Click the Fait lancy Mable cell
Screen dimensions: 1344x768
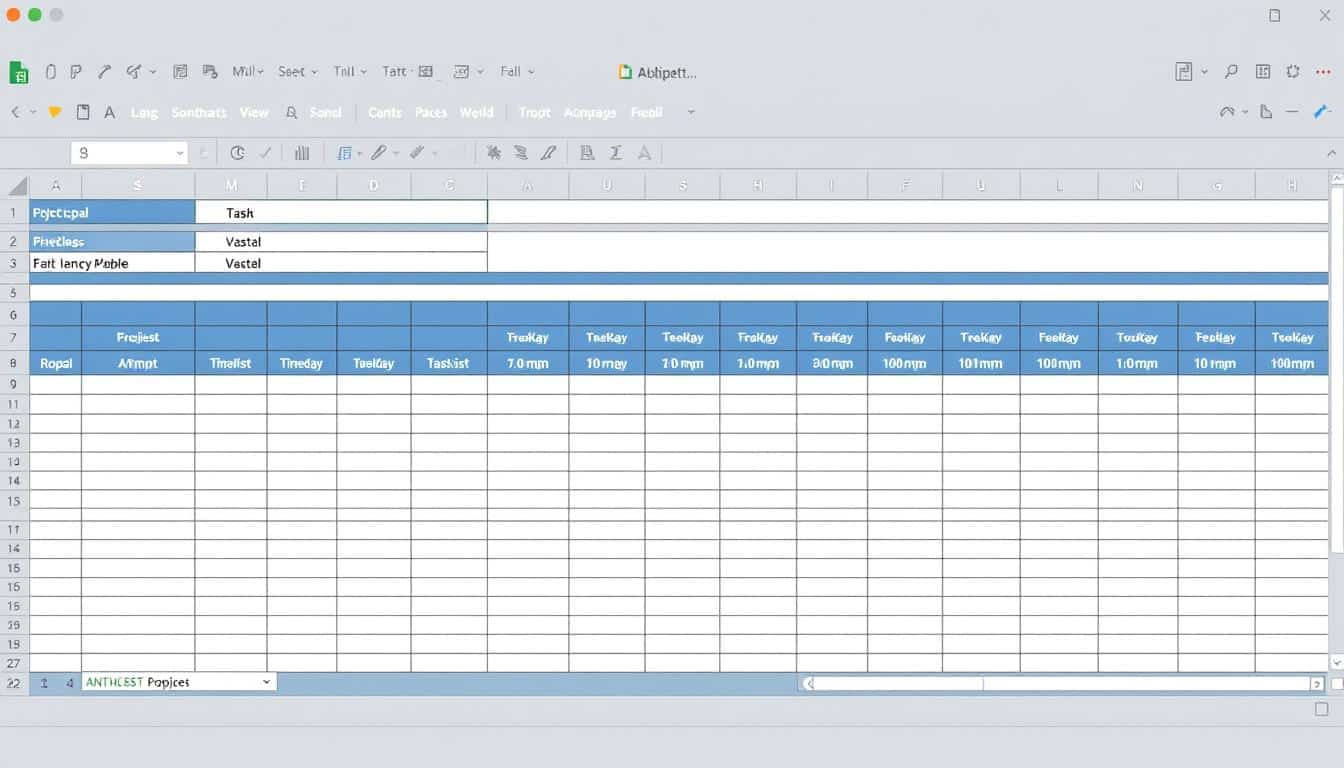(112, 263)
